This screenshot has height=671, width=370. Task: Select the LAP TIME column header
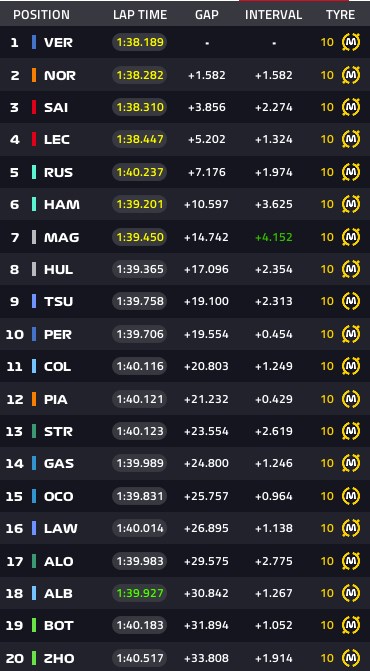(x=140, y=15)
